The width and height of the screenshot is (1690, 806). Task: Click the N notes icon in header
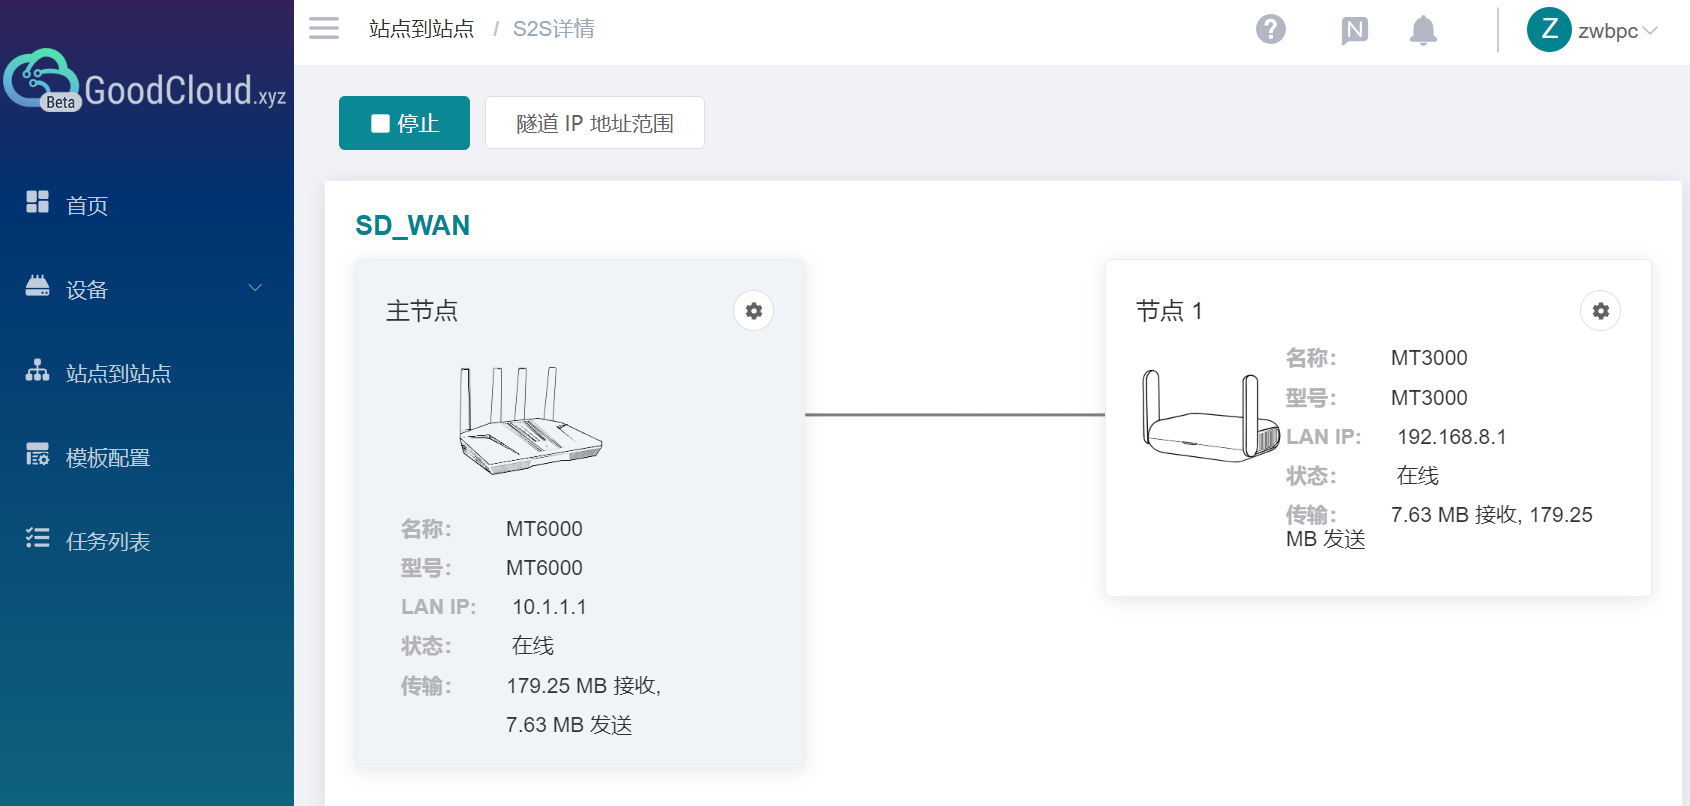tap(1354, 30)
